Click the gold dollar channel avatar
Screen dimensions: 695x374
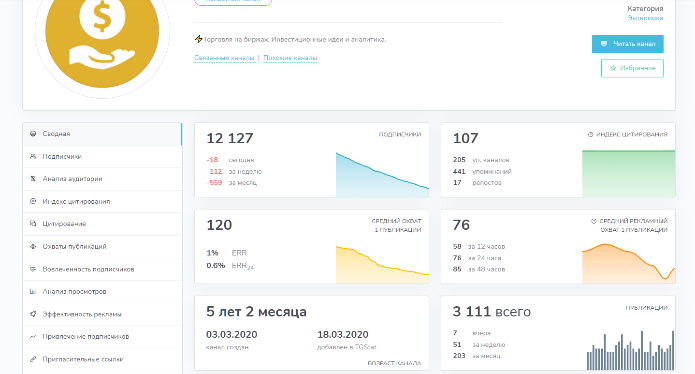click(x=102, y=35)
